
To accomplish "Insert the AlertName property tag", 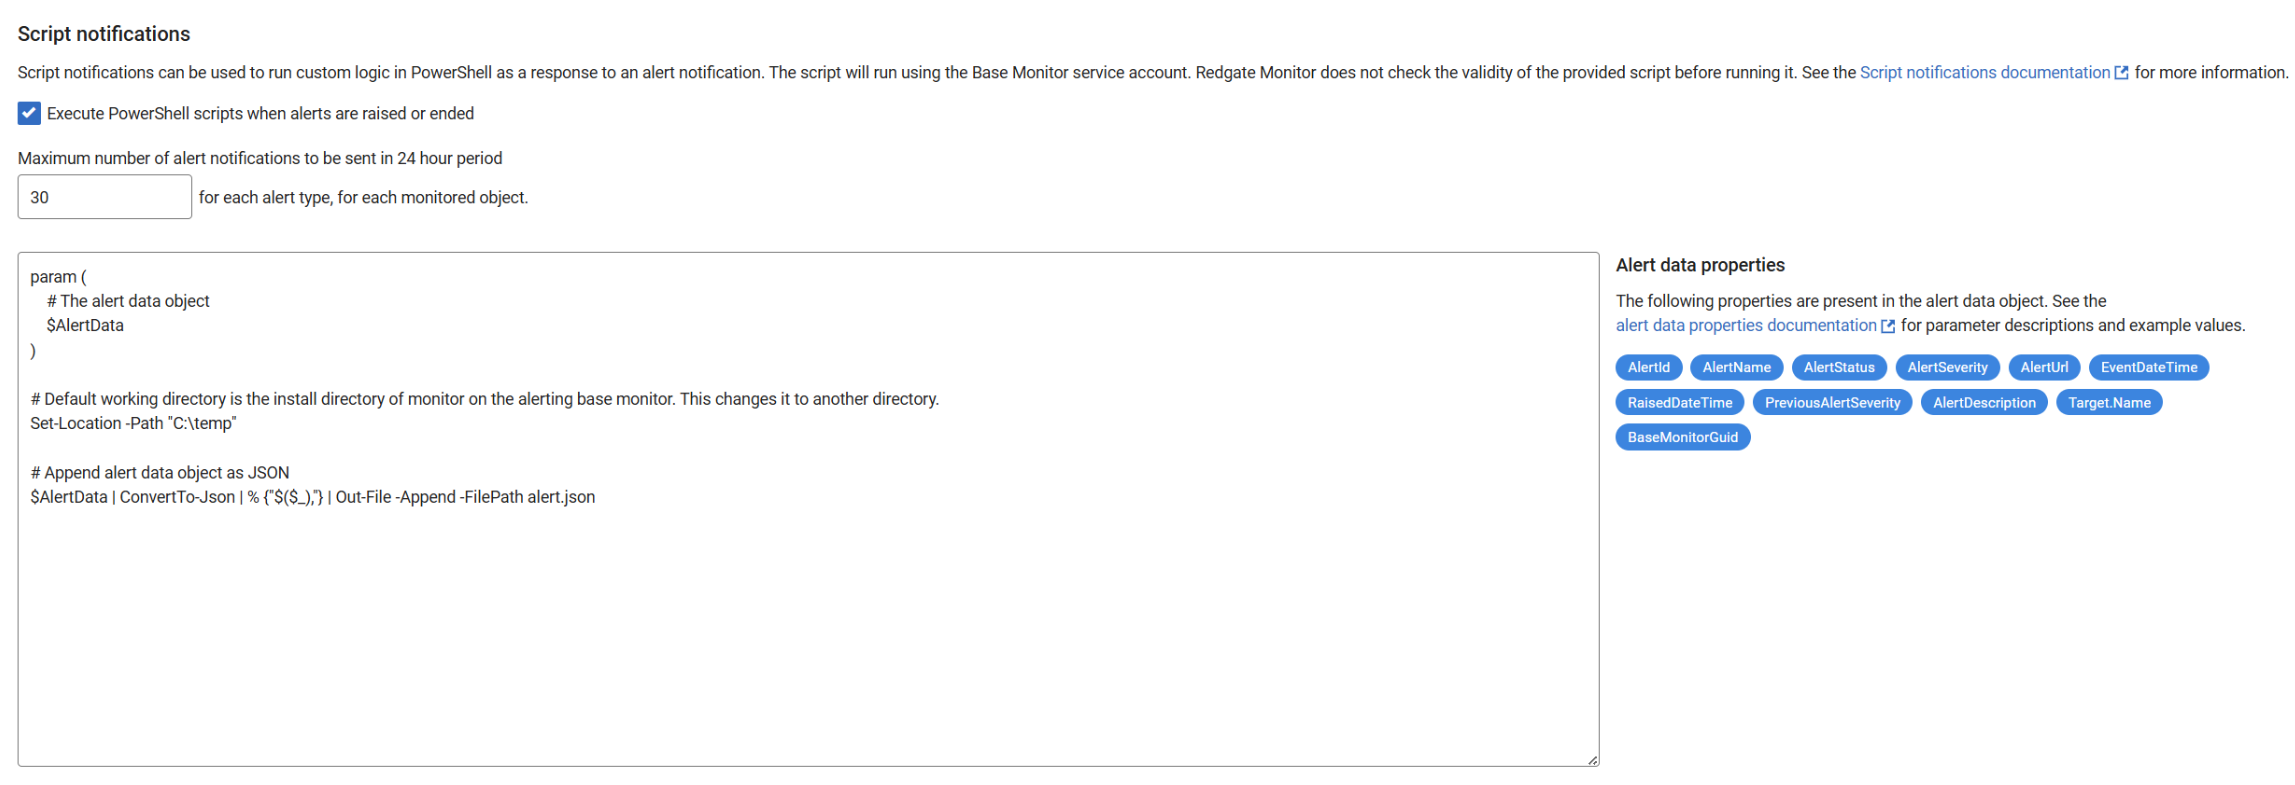I will coord(1736,367).
